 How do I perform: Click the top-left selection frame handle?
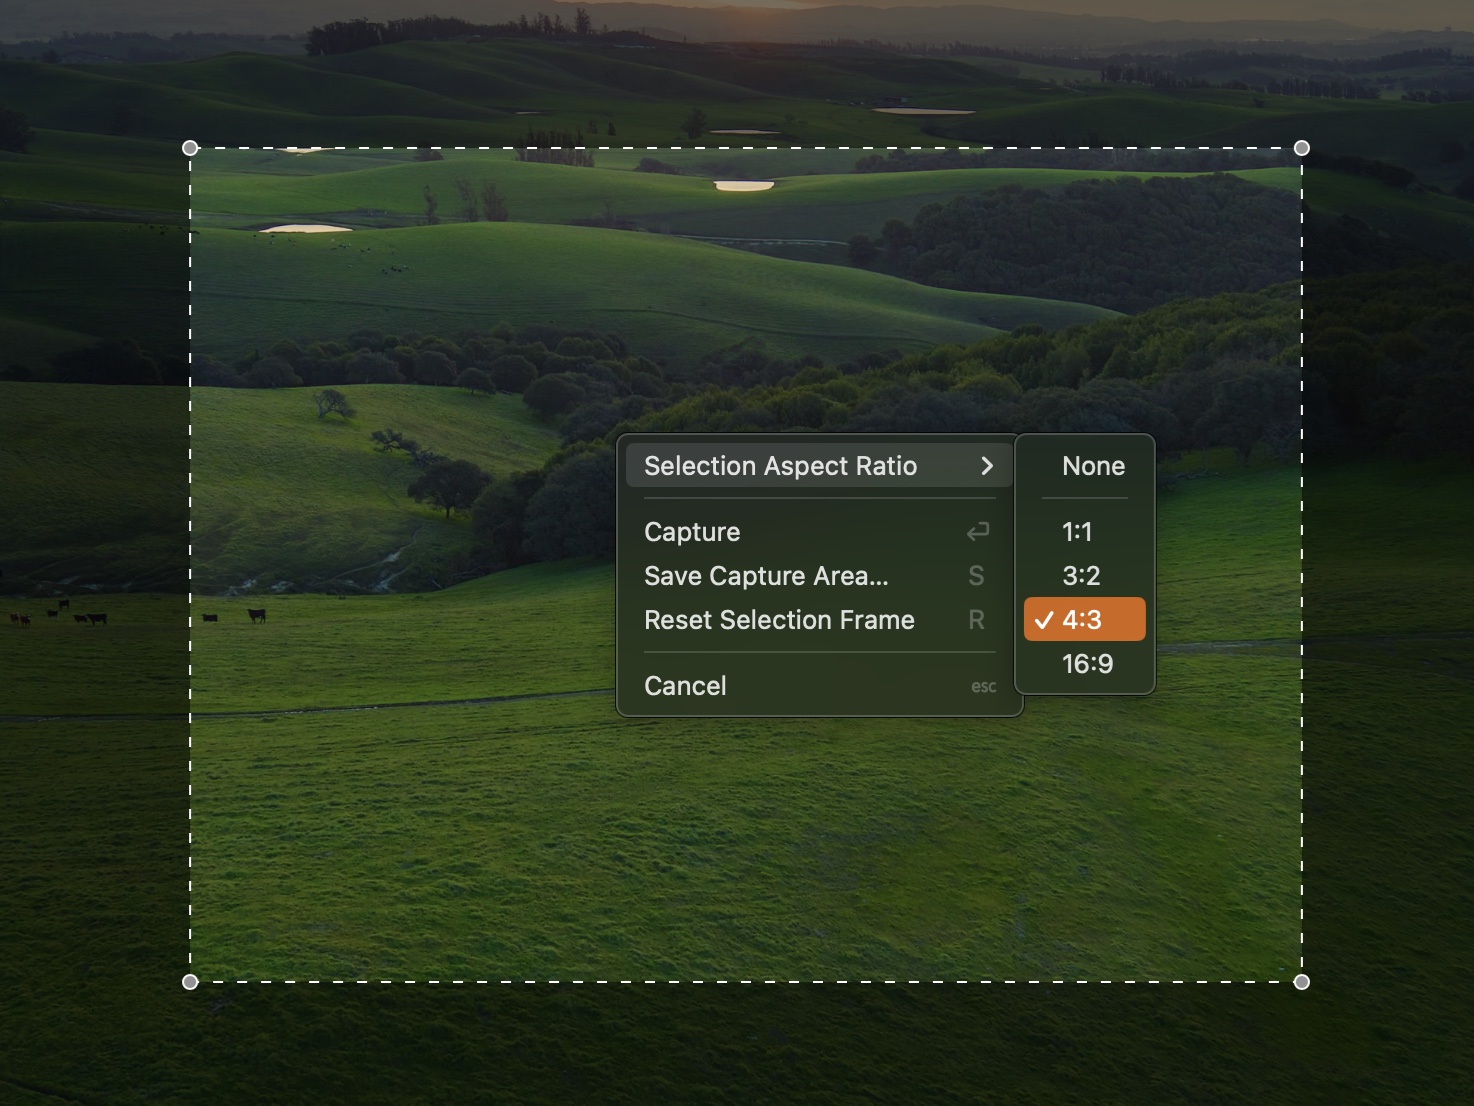(x=190, y=148)
